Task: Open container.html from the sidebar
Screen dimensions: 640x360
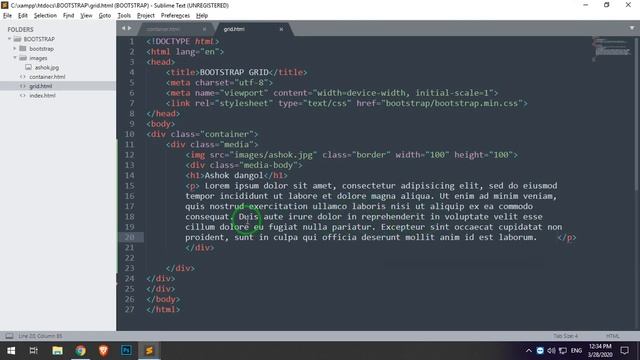Action: click(x=47, y=77)
